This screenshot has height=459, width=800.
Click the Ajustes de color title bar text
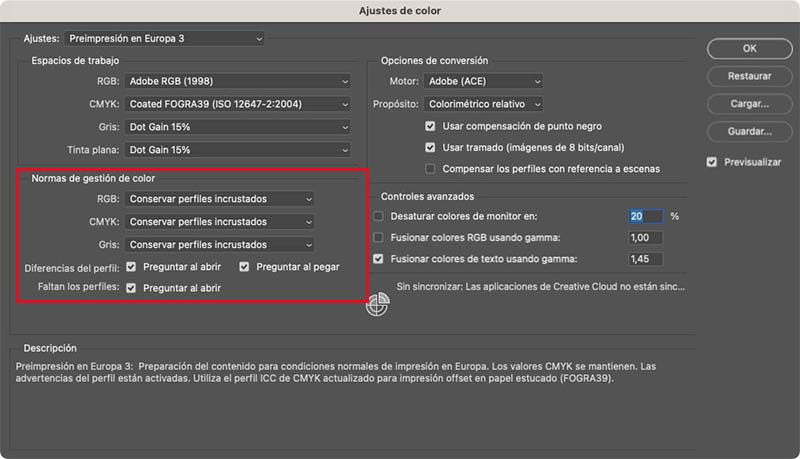(400, 11)
